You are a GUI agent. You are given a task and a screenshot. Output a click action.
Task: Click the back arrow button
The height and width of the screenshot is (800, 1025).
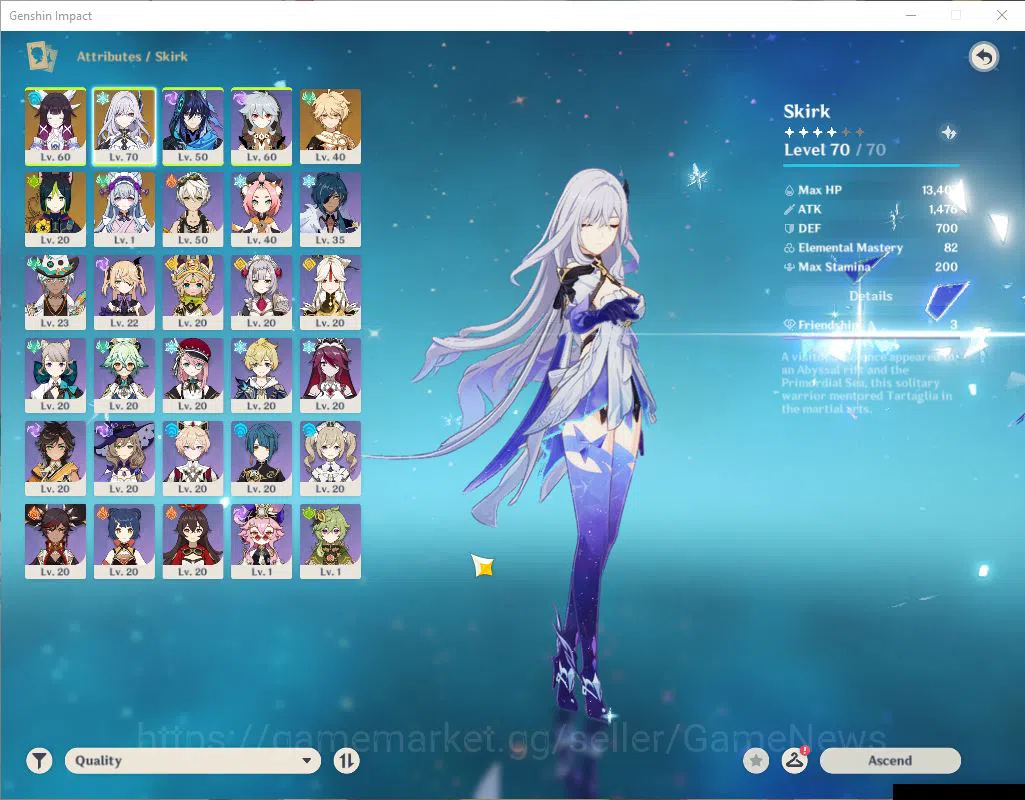[x=984, y=58]
